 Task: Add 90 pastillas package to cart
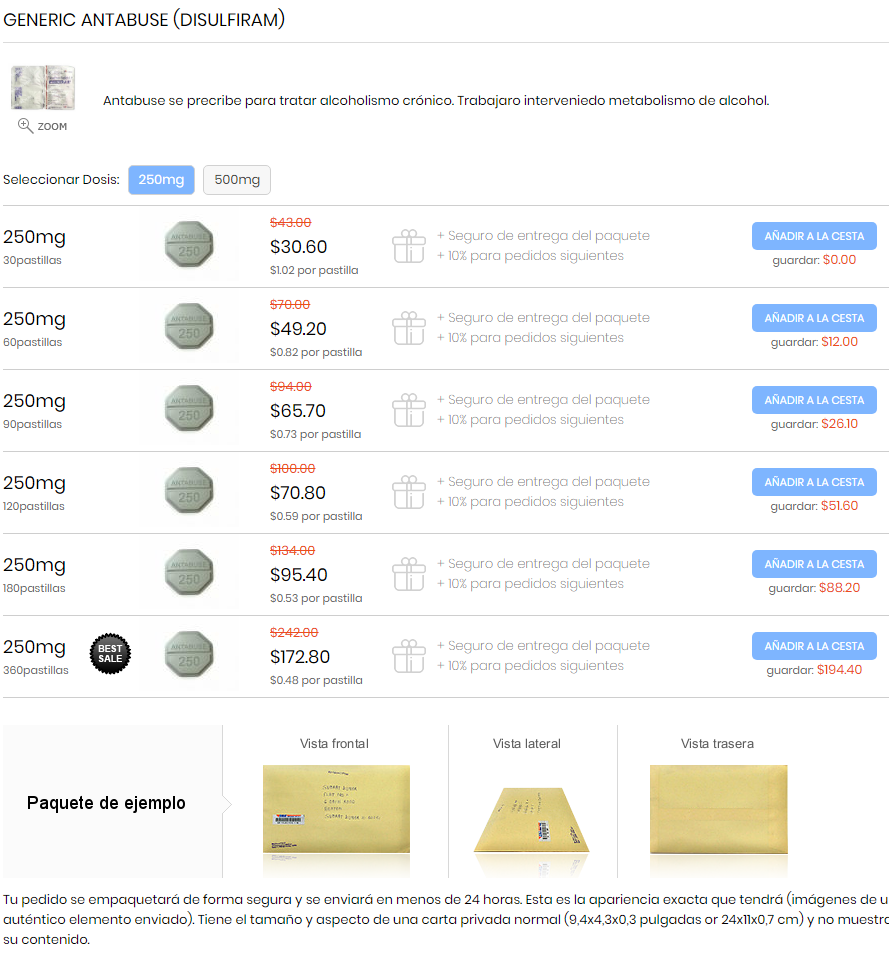(814, 400)
